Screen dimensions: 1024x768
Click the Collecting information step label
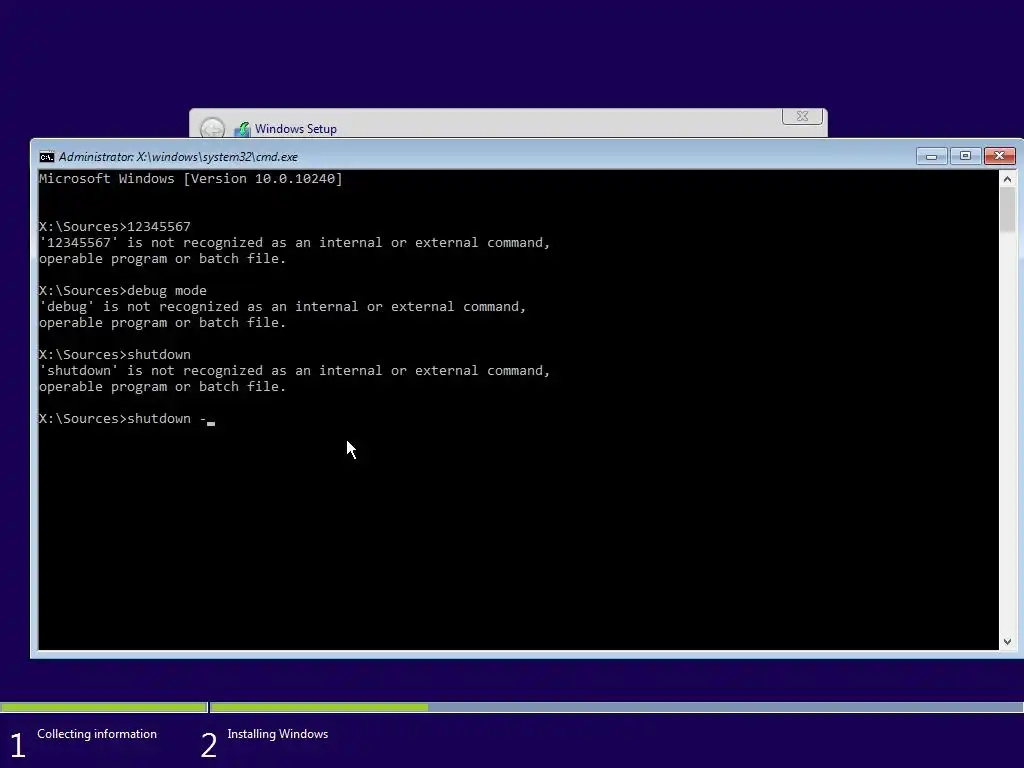click(97, 734)
